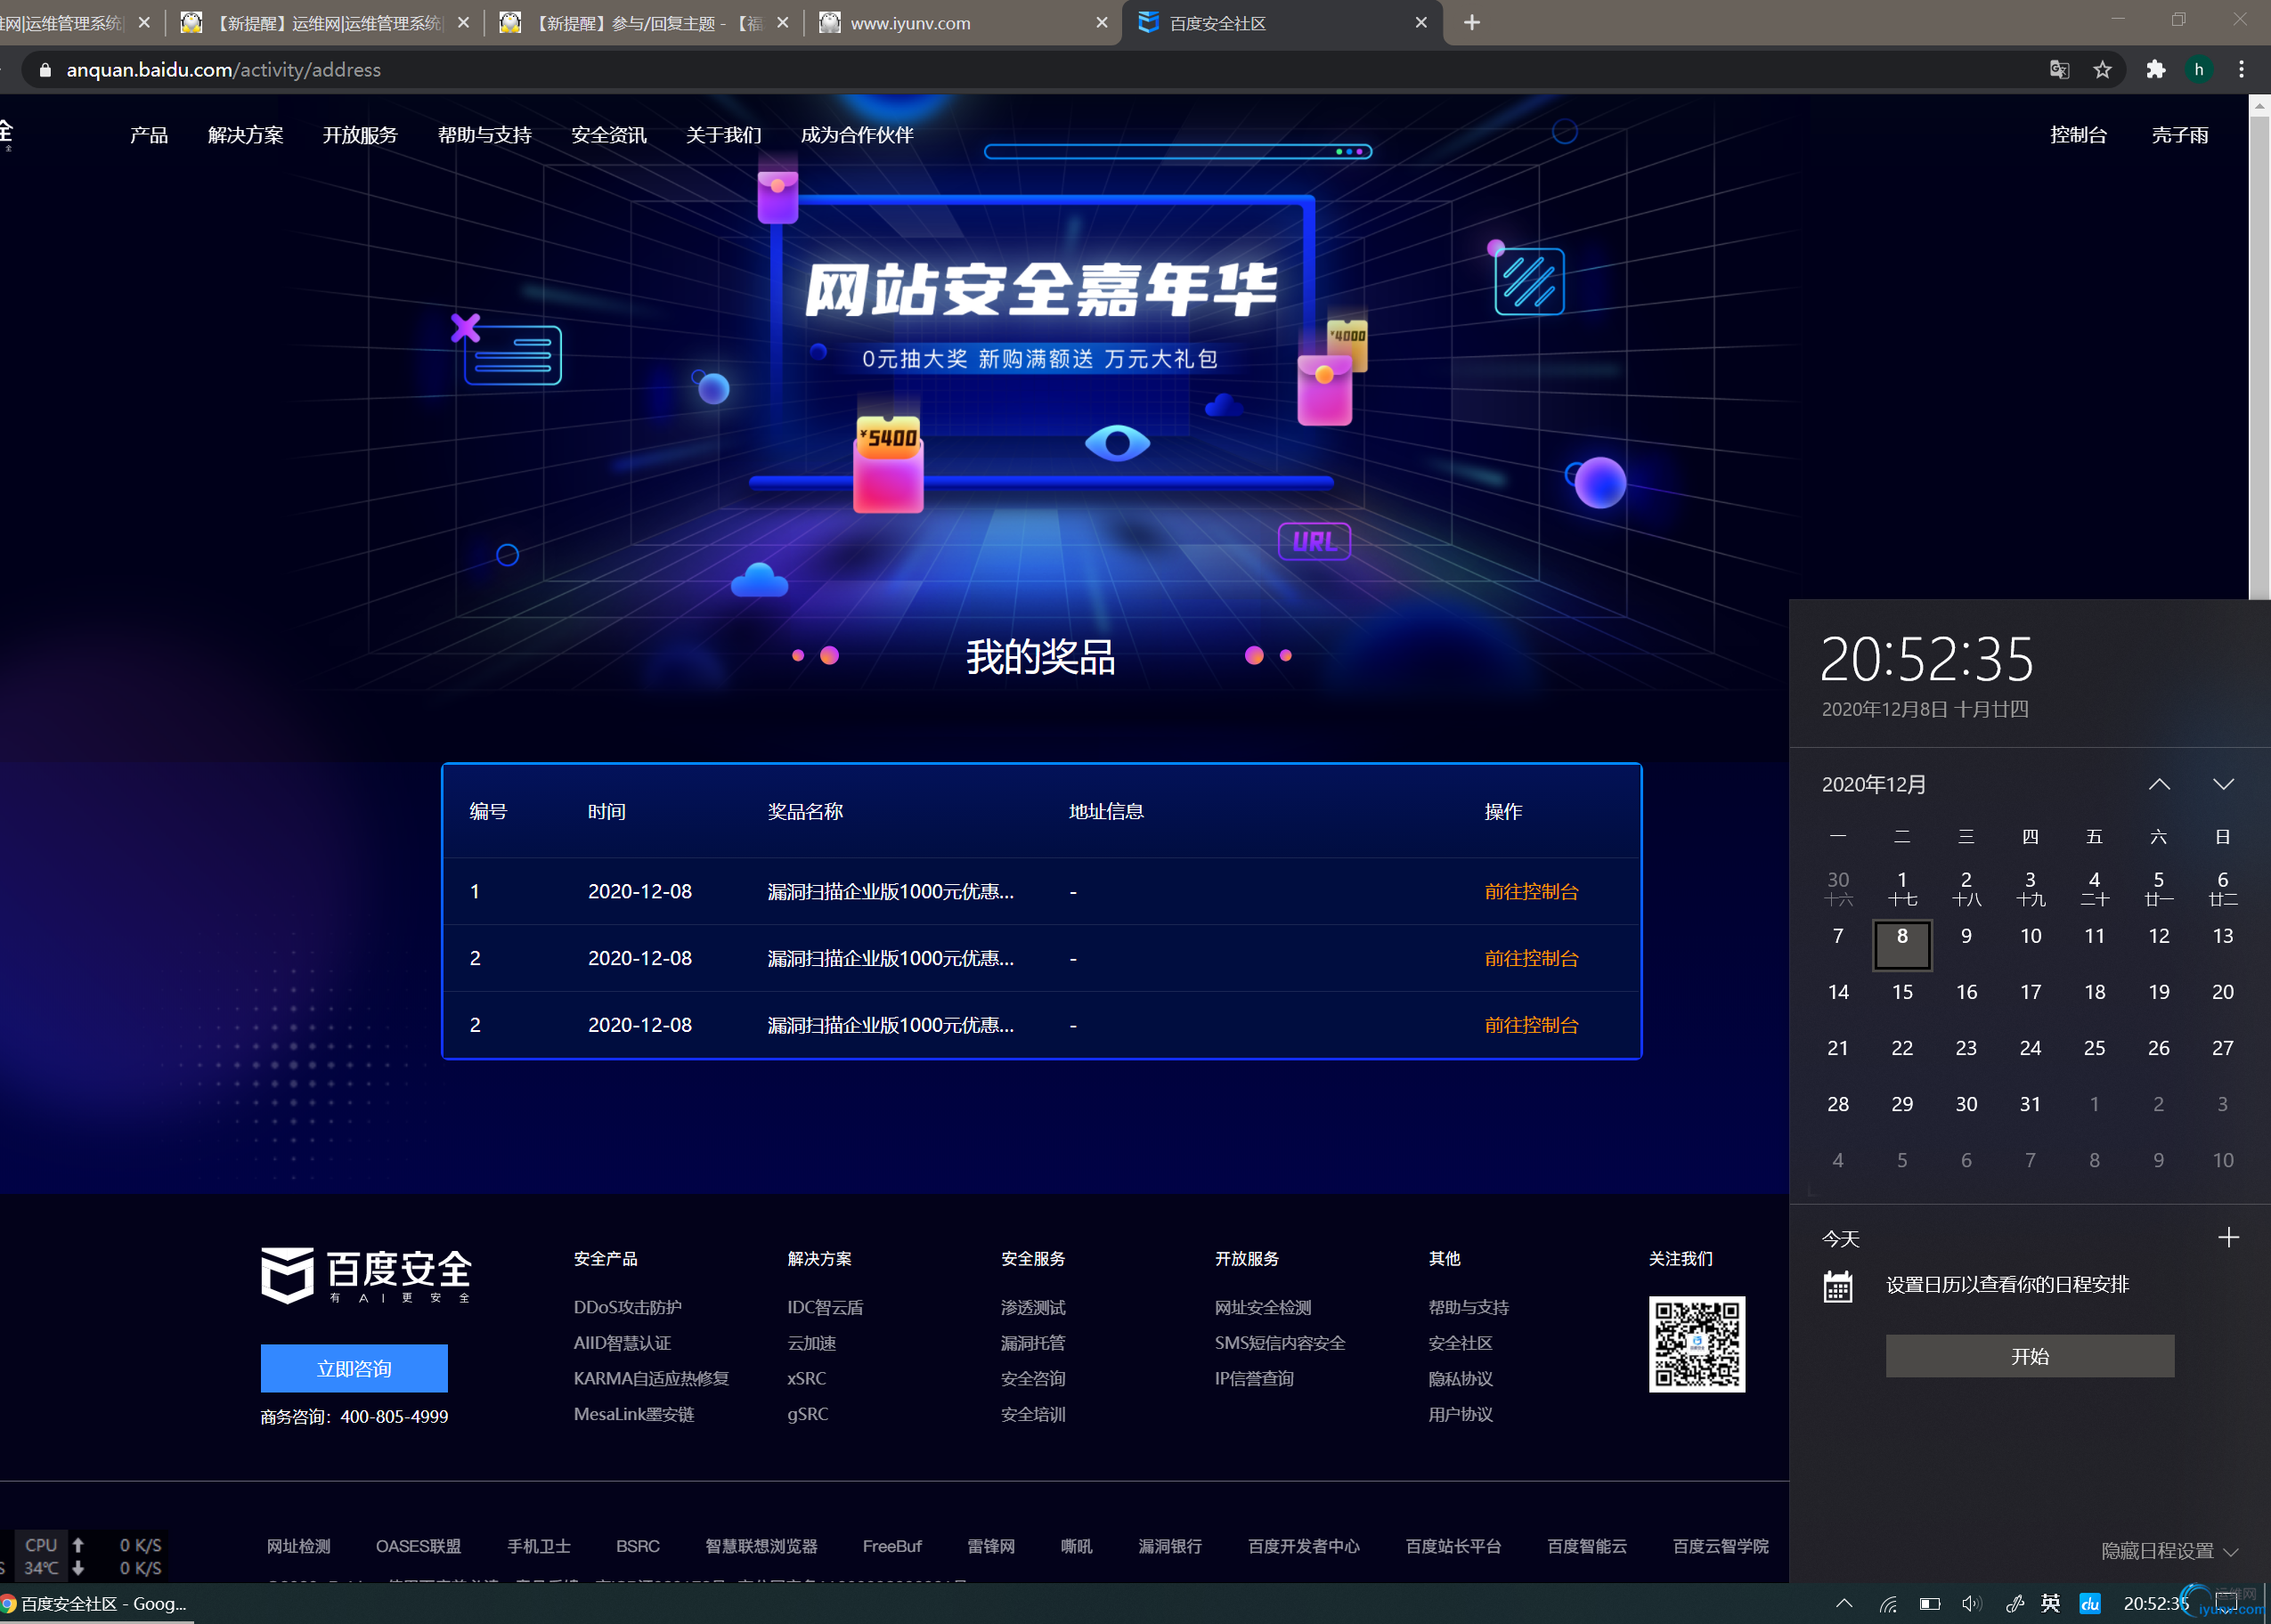
Task: Click the address bar URL anquan.baidu.com/activity/address
Action: coord(224,70)
